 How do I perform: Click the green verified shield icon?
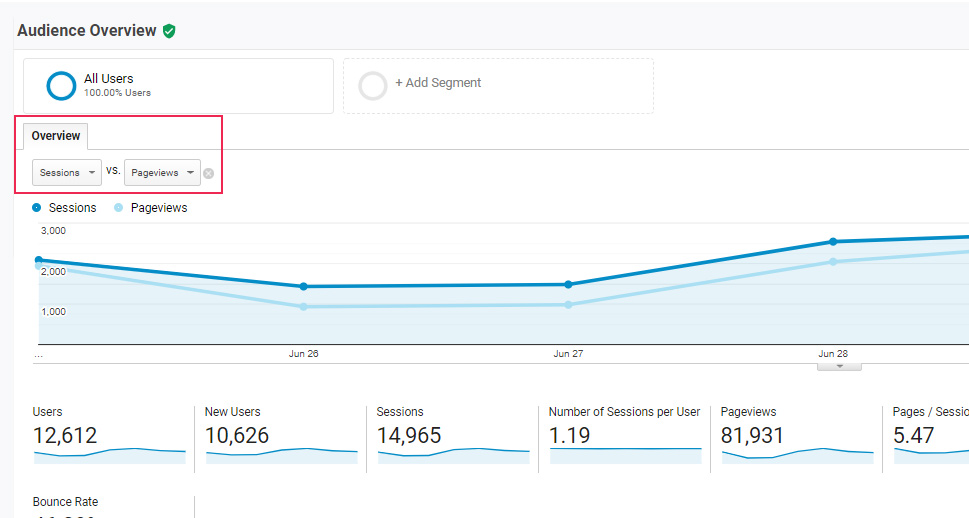tap(169, 31)
